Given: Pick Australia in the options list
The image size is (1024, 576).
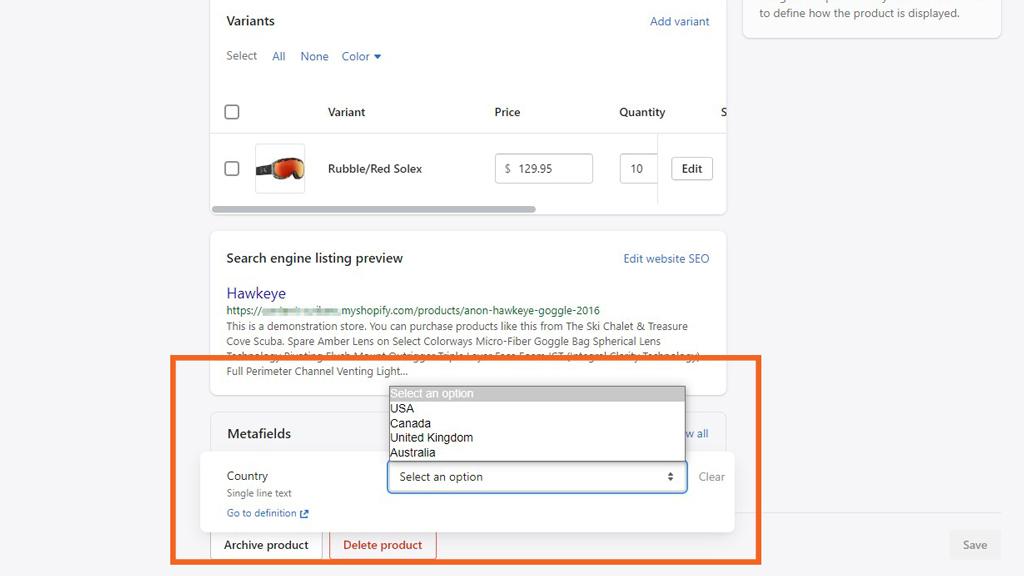Looking at the screenshot, I should (412, 453).
